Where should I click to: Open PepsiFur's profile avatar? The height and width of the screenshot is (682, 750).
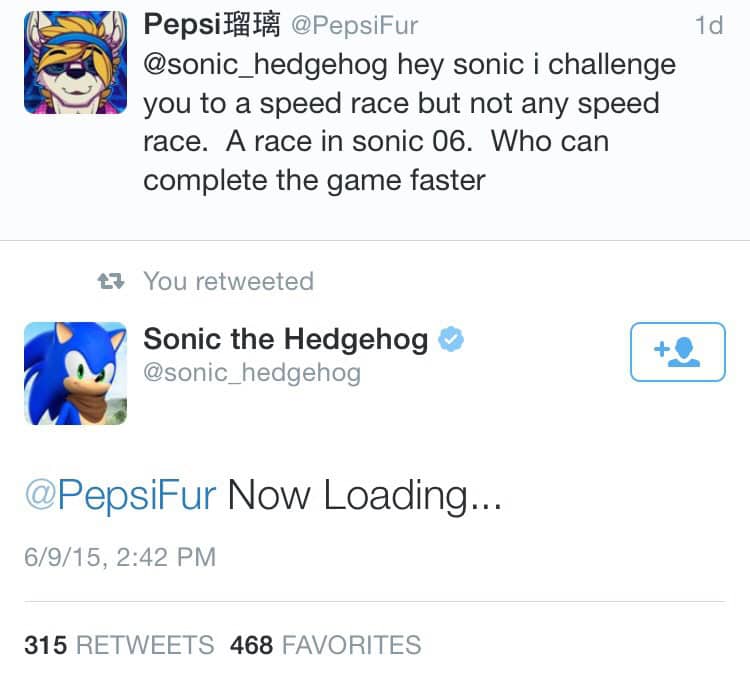[76, 62]
